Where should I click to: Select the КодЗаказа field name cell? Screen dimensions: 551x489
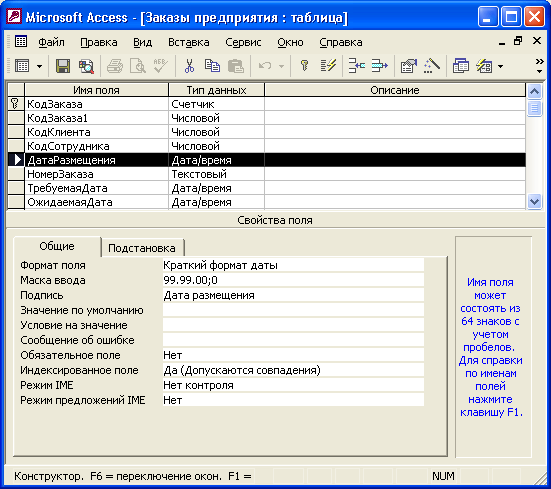97,104
